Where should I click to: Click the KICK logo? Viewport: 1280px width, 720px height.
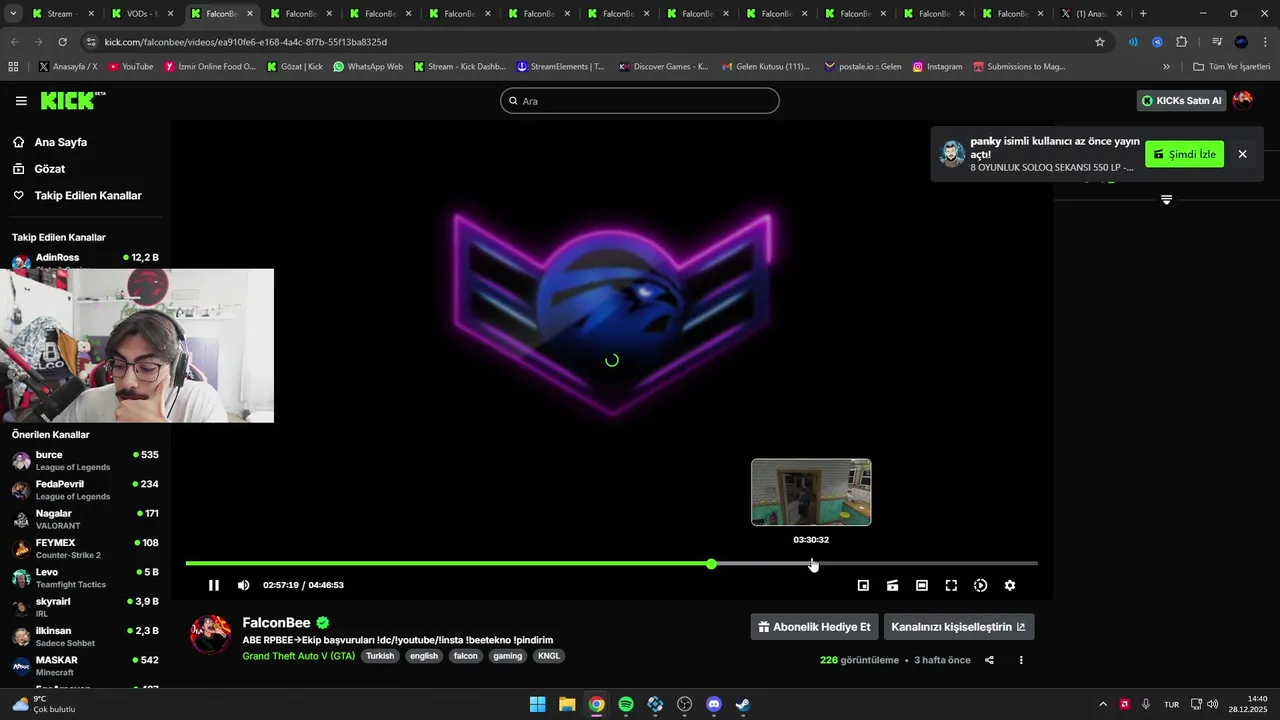pos(72,100)
